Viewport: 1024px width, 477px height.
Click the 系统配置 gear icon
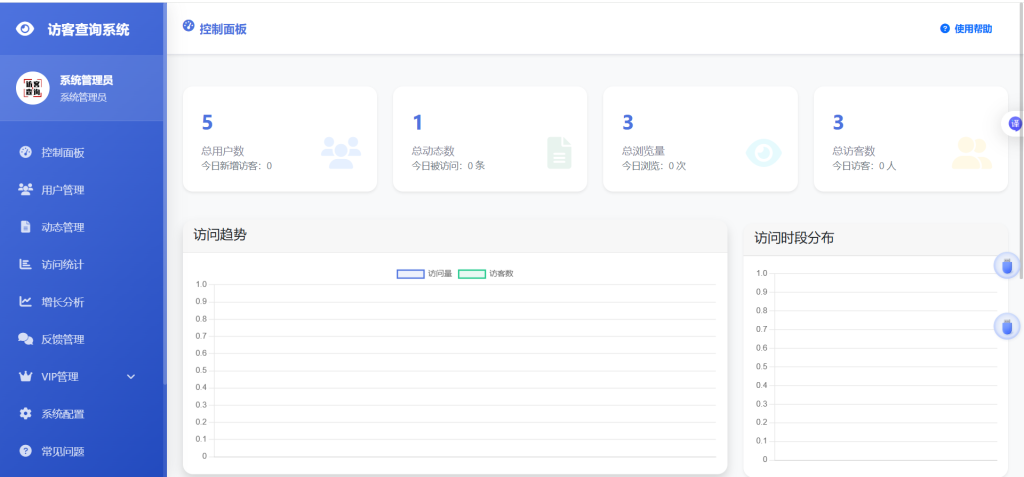tap(25, 414)
